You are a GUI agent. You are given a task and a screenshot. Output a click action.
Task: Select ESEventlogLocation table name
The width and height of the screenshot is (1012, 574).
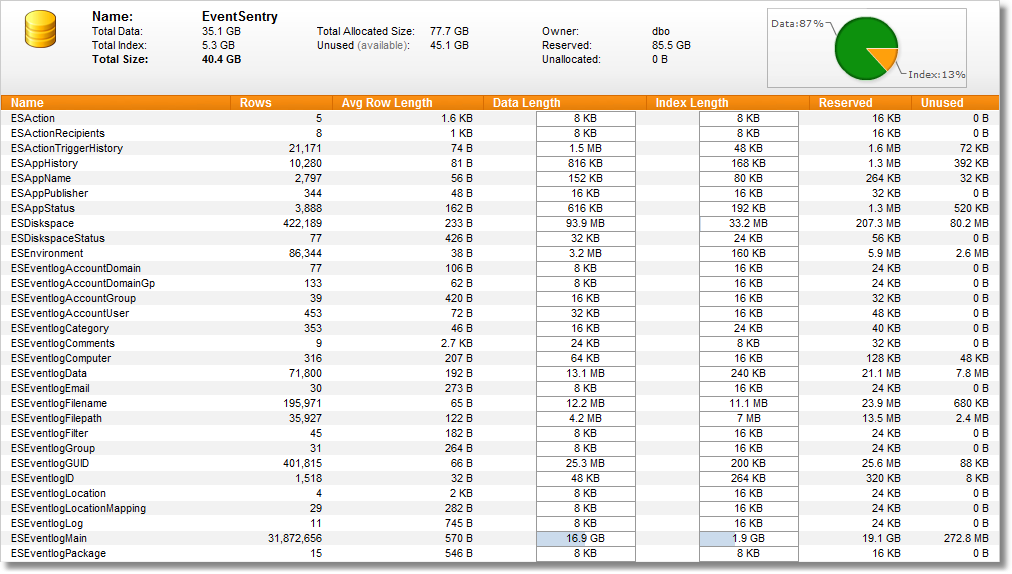click(58, 493)
